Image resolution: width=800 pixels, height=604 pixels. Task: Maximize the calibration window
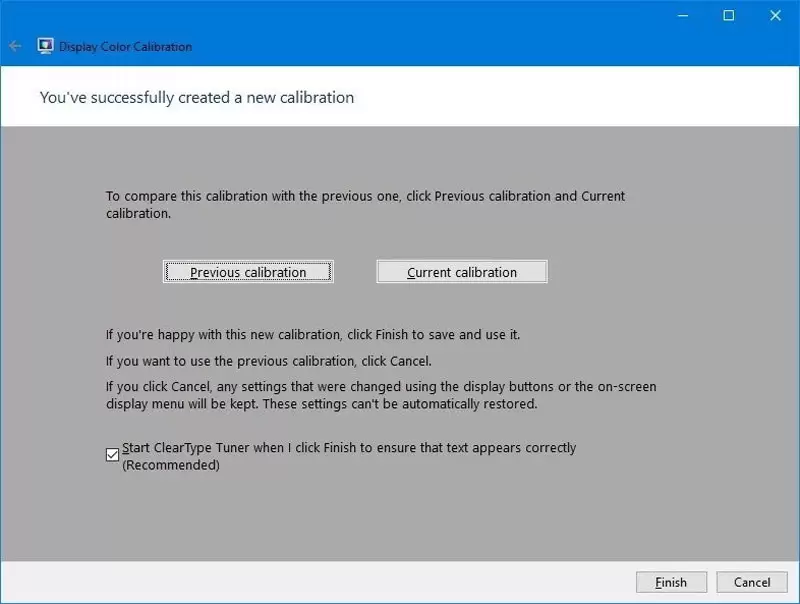[729, 15]
